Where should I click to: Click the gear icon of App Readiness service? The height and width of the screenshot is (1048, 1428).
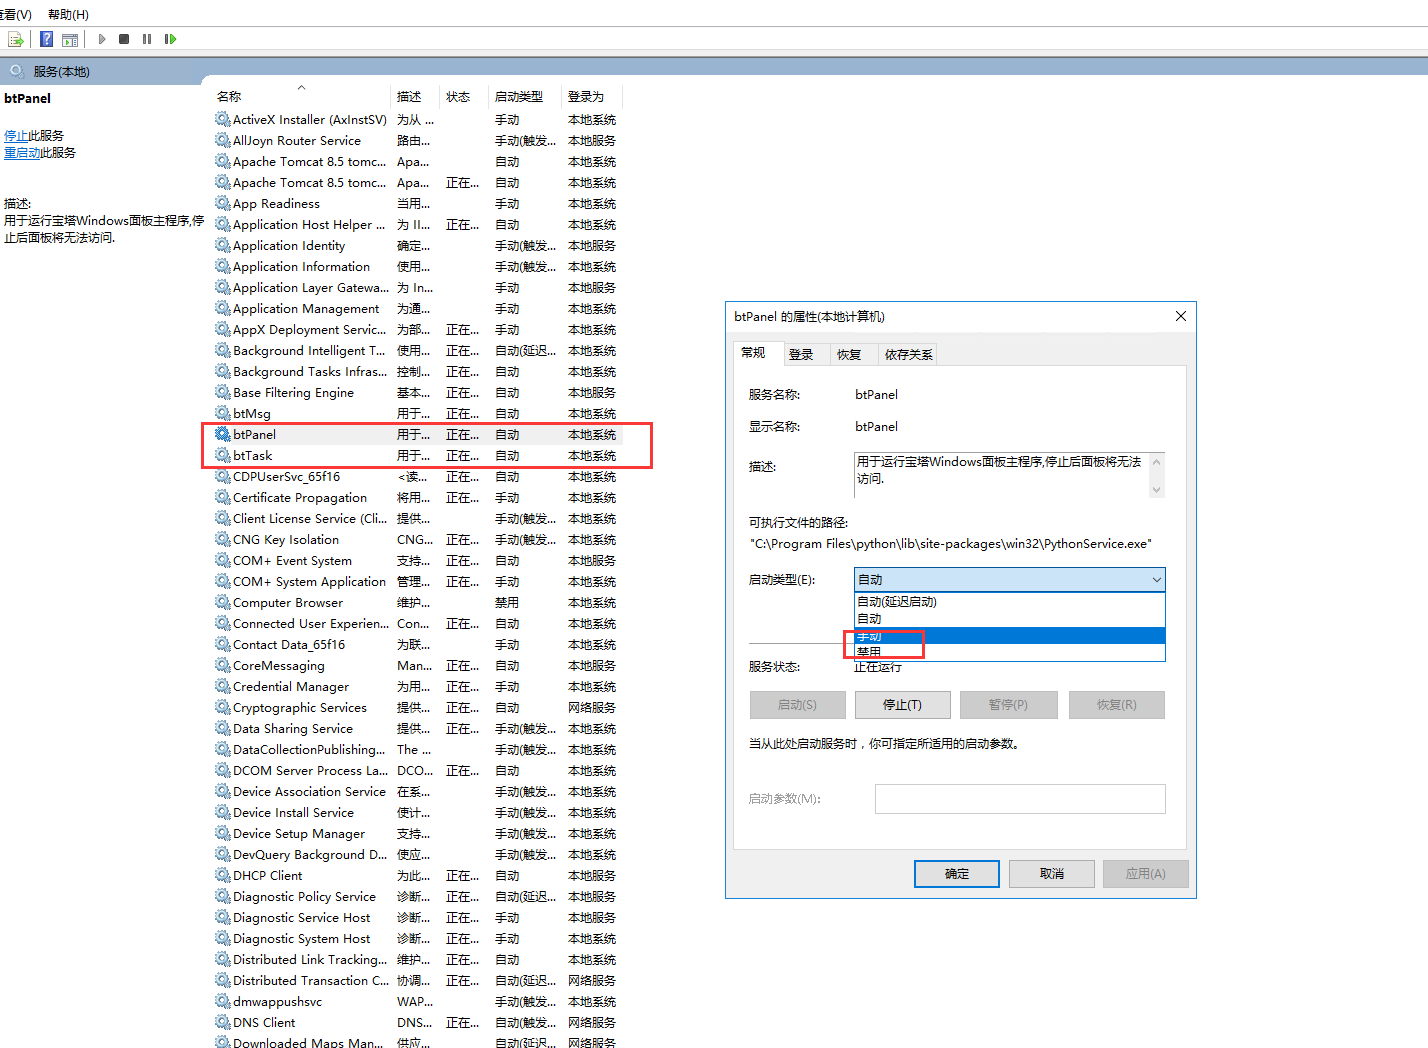[x=222, y=203]
